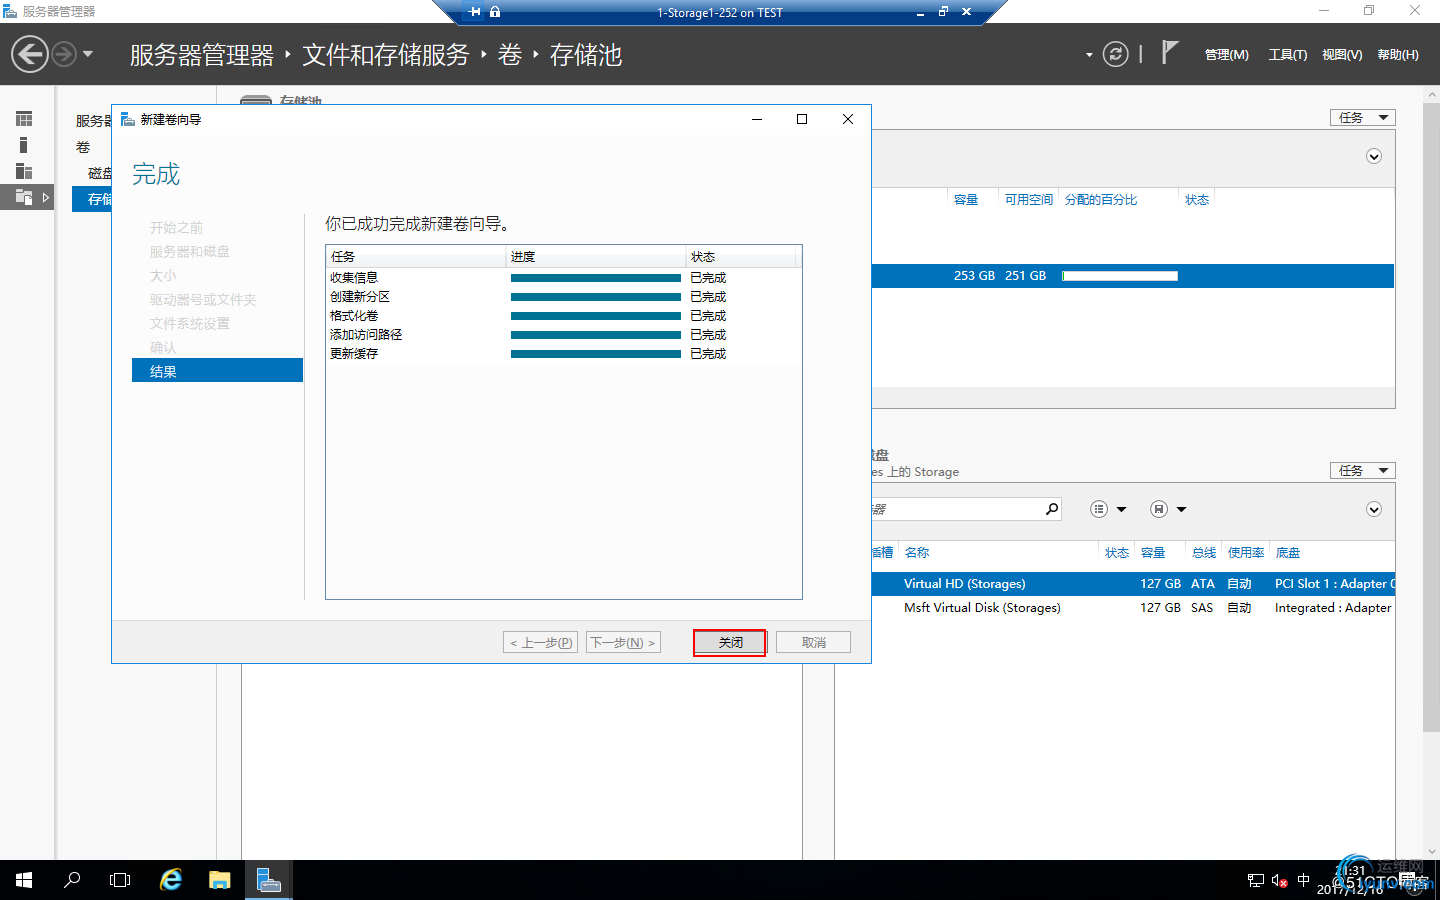
Task: Click 卷 in the left navigation pane
Action: click(83, 147)
